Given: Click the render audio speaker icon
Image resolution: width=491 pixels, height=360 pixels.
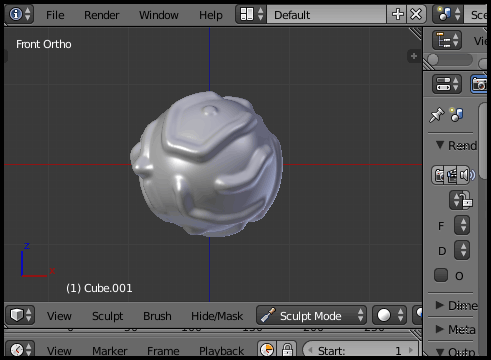Looking at the screenshot, I should coord(465,175).
